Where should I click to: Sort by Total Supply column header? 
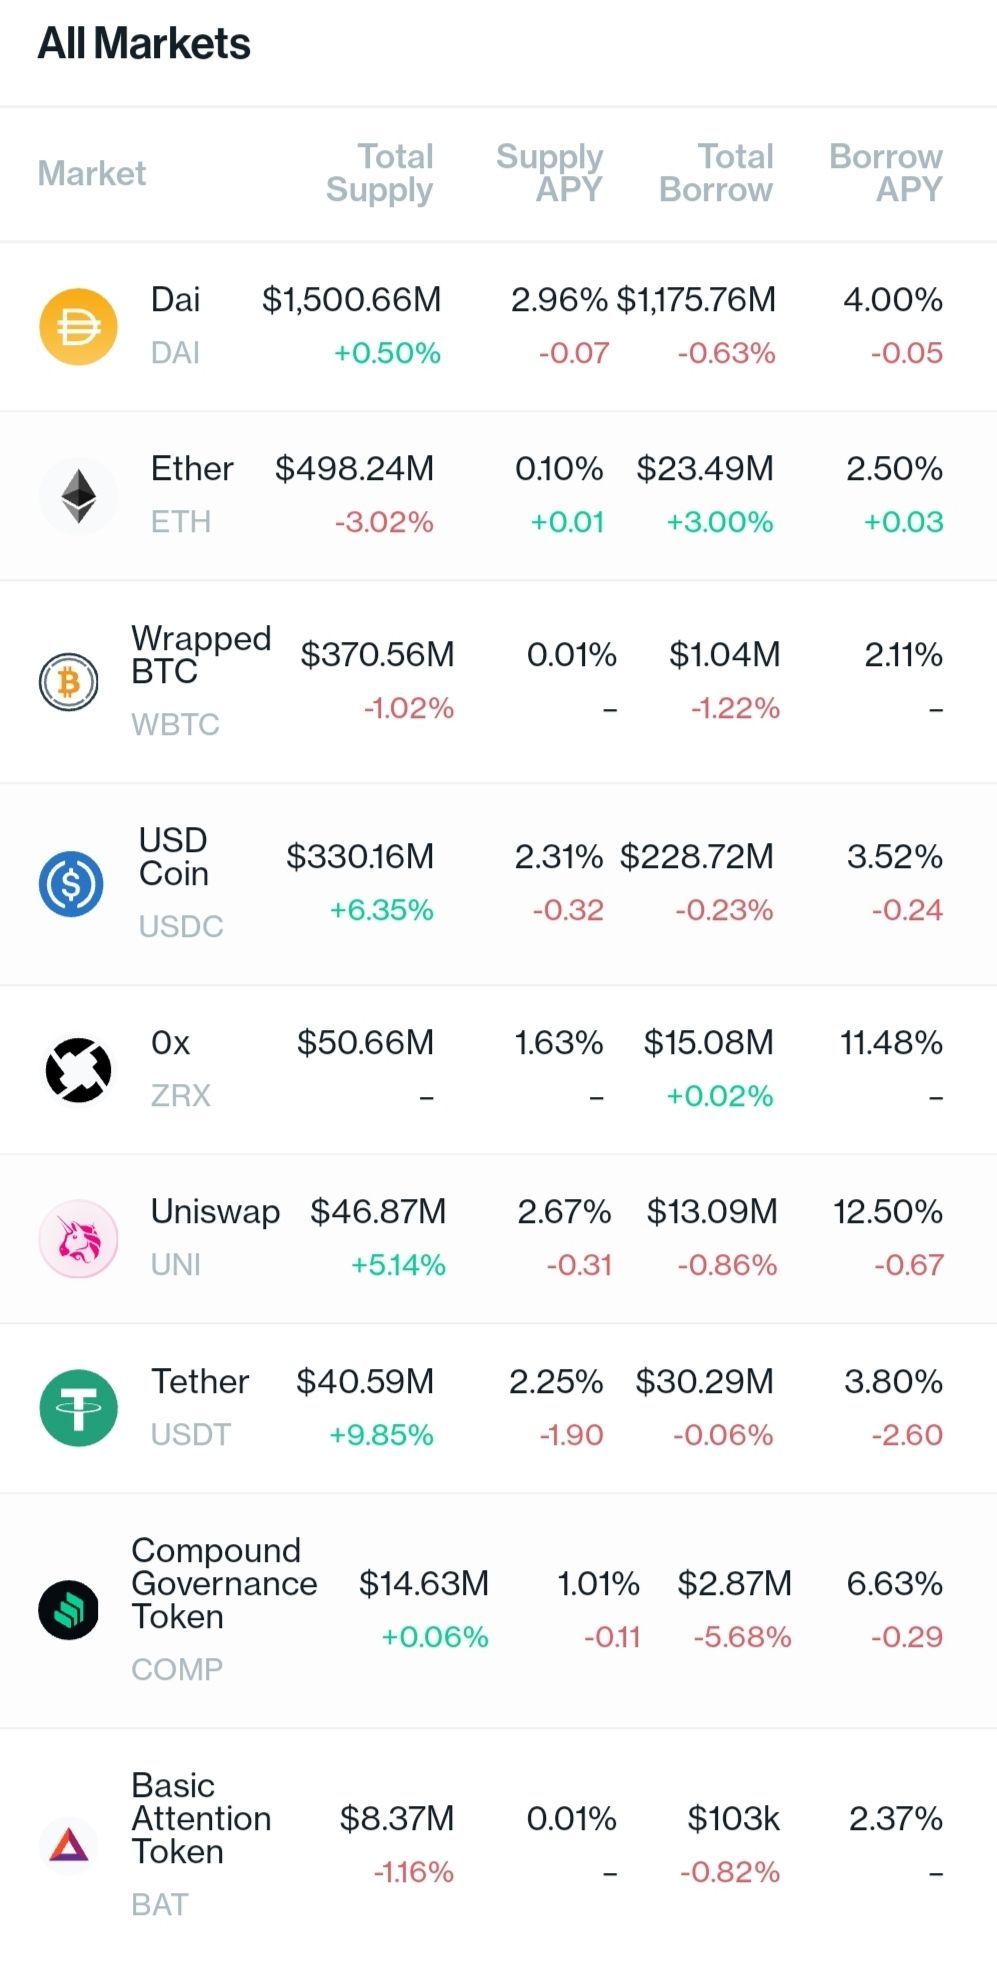click(x=380, y=173)
